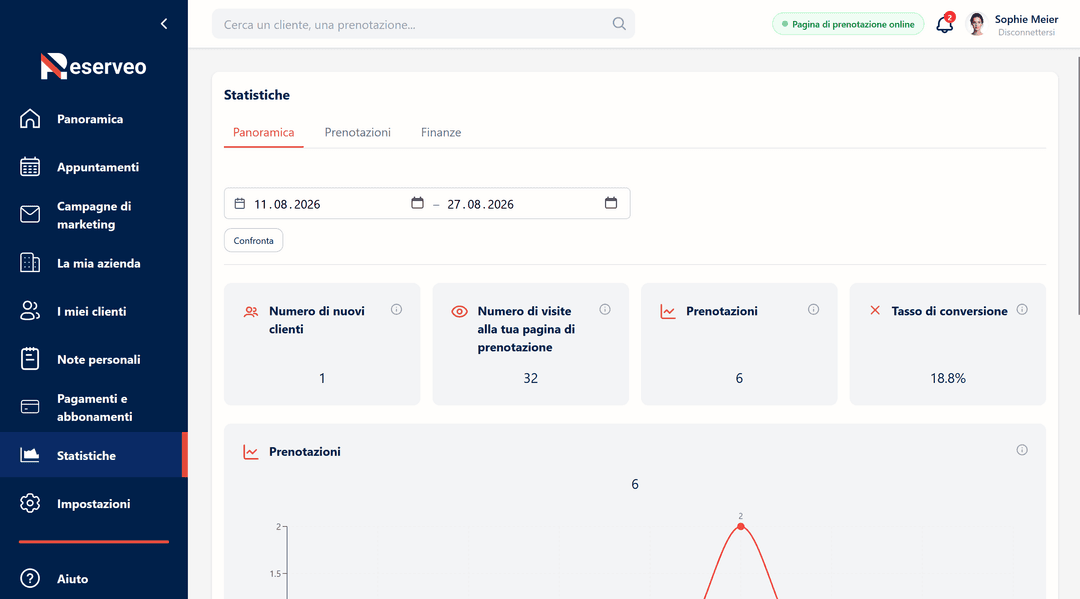Image resolution: width=1080 pixels, height=599 pixels.
Task: Click the Aiuto question mark icon
Action: 30,578
